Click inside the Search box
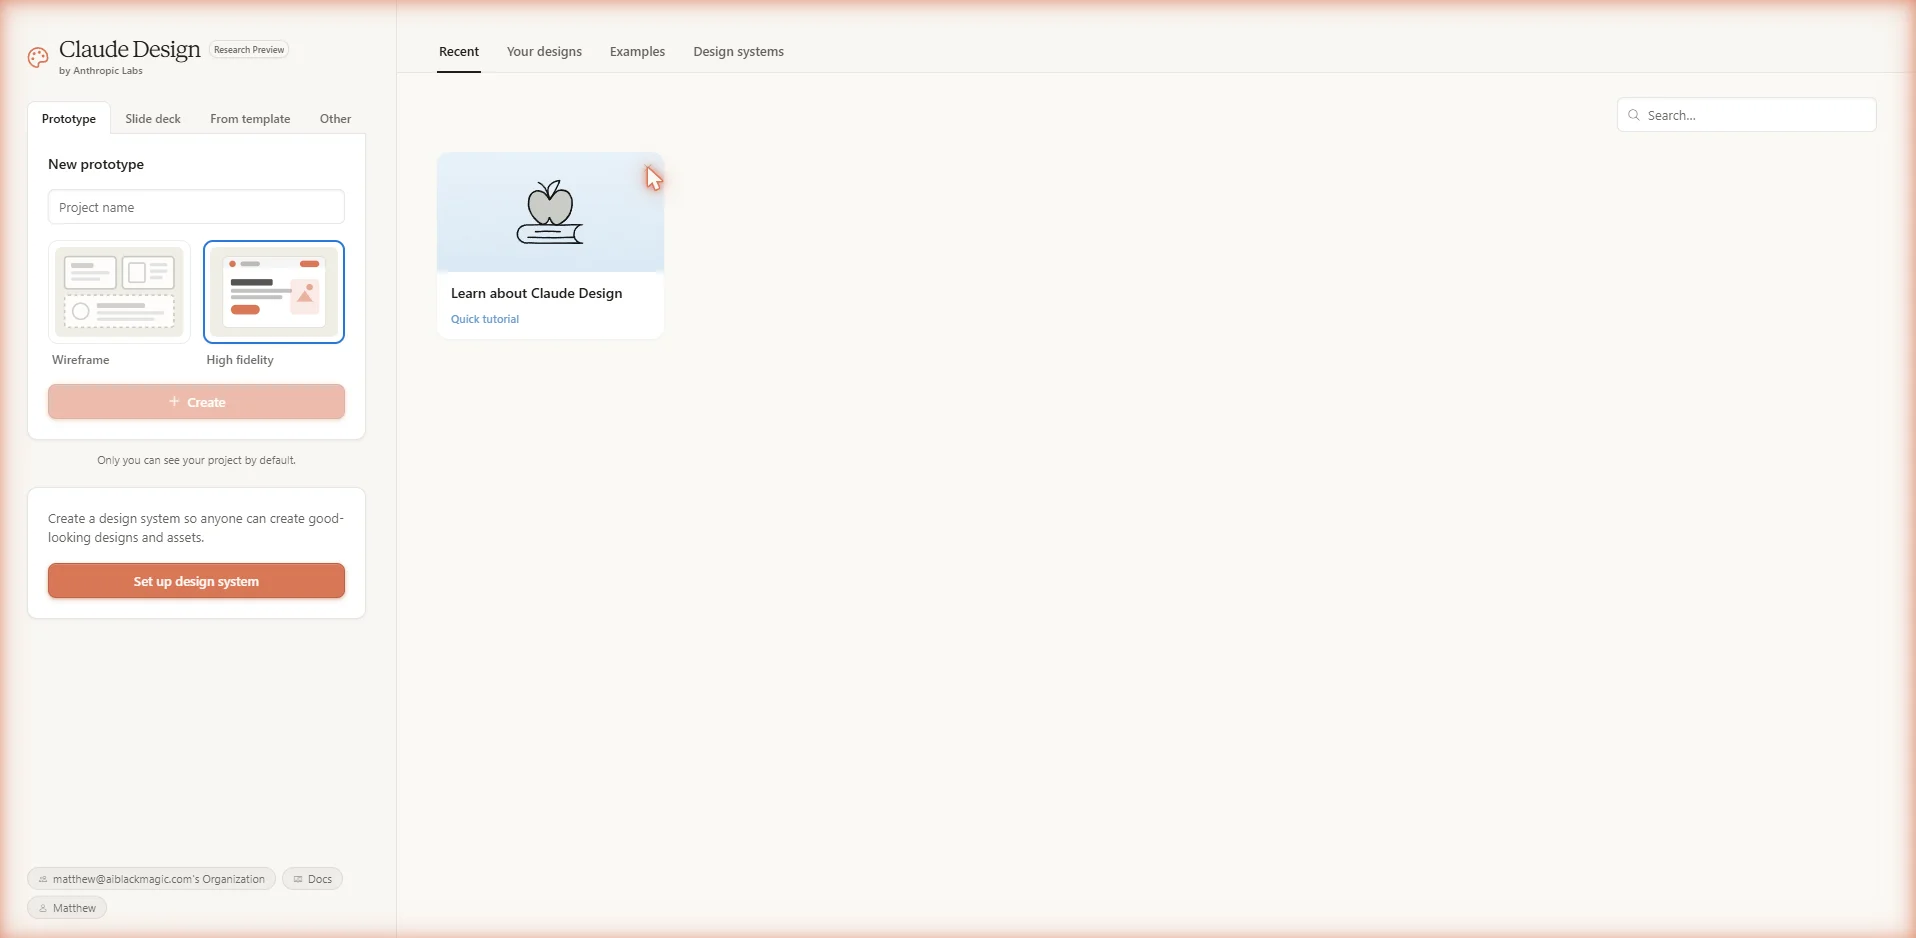 [1746, 115]
